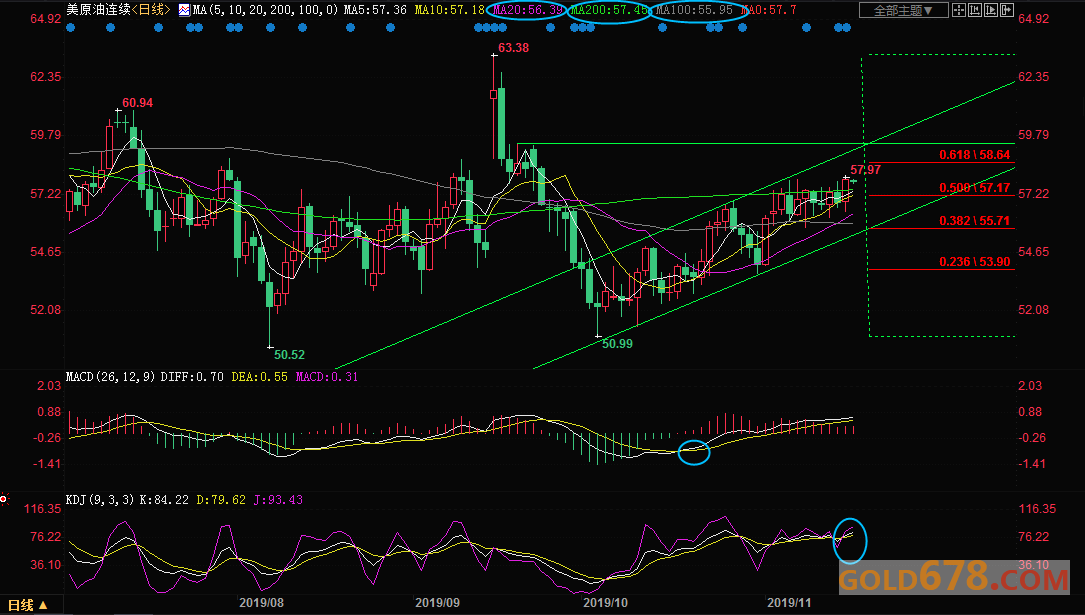Image resolution: width=1085 pixels, height=615 pixels.
Task: Click the J:93.43 value
Action: click(278, 499)
